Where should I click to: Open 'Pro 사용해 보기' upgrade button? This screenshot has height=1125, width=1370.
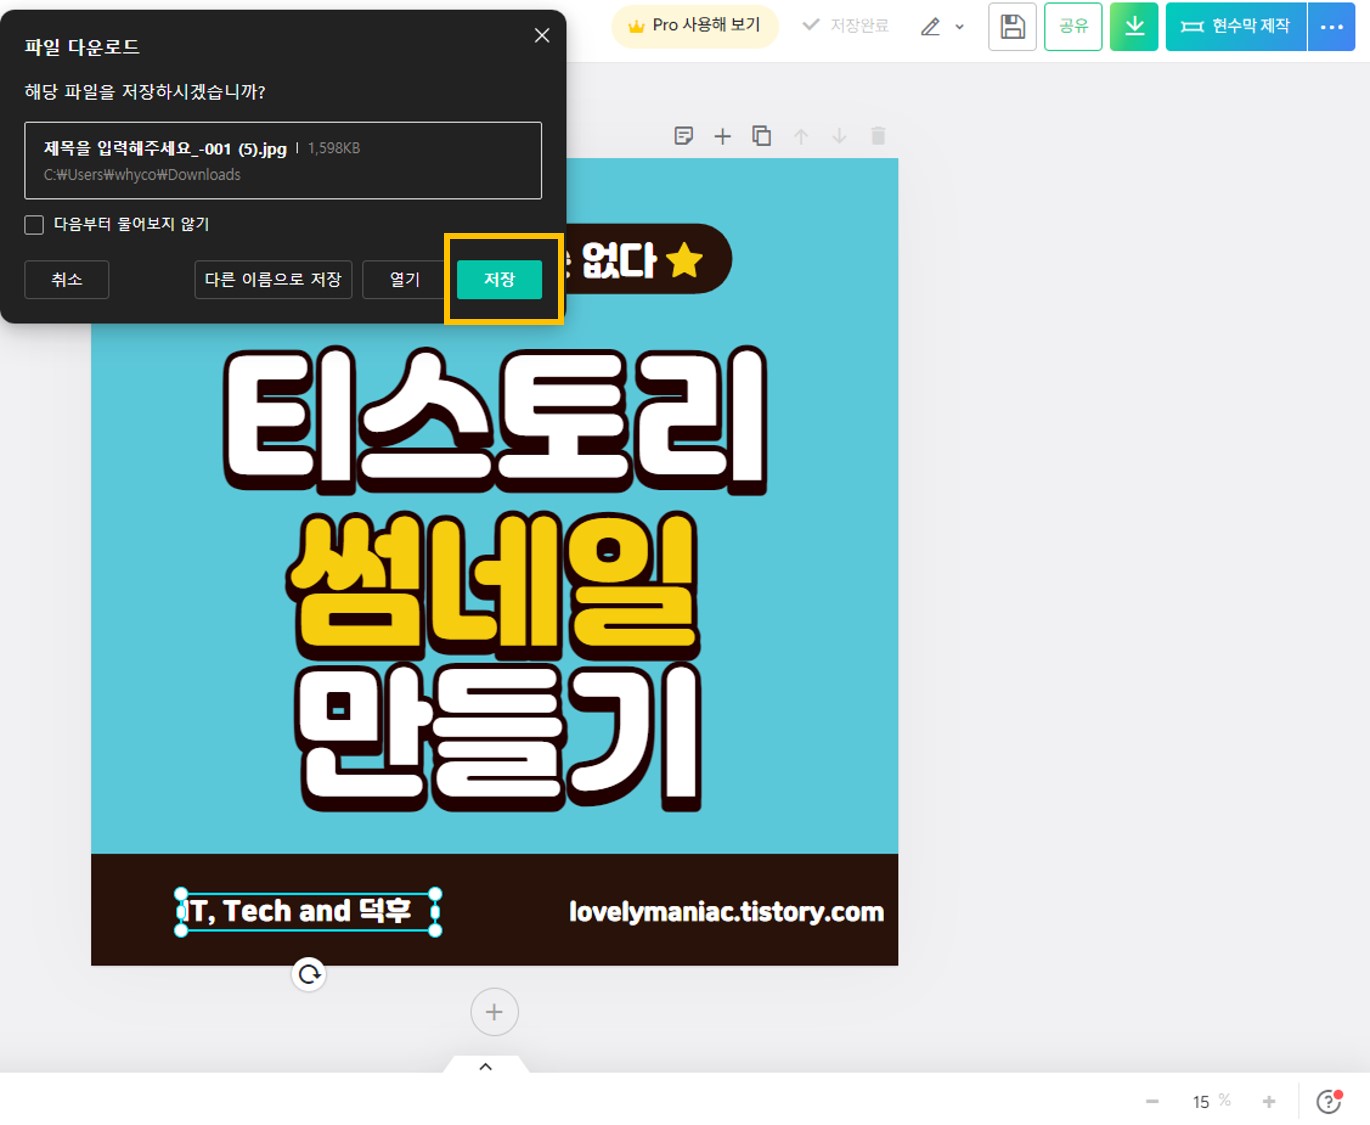tap(695, 25)
